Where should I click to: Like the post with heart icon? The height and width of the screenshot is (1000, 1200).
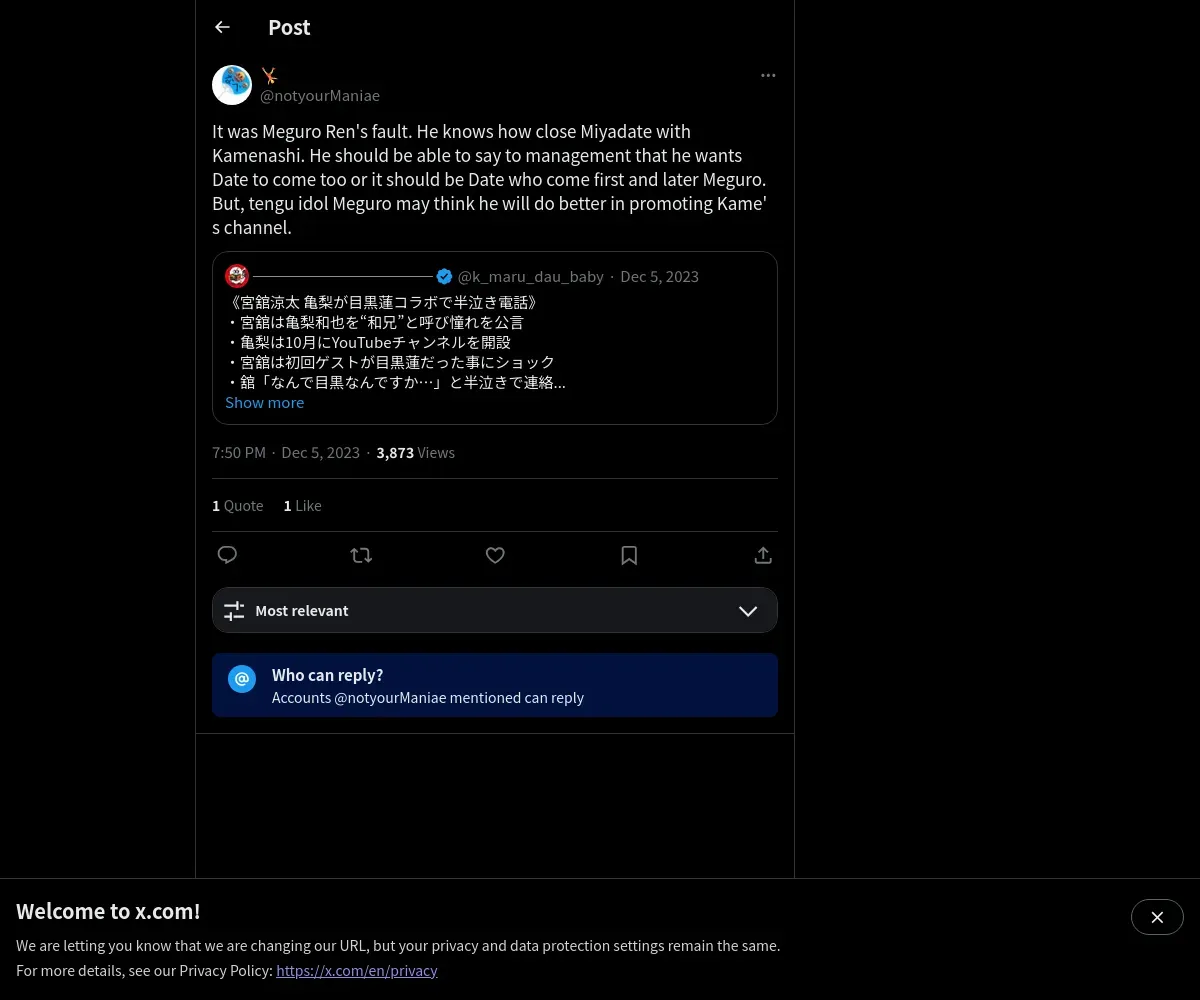495,555
